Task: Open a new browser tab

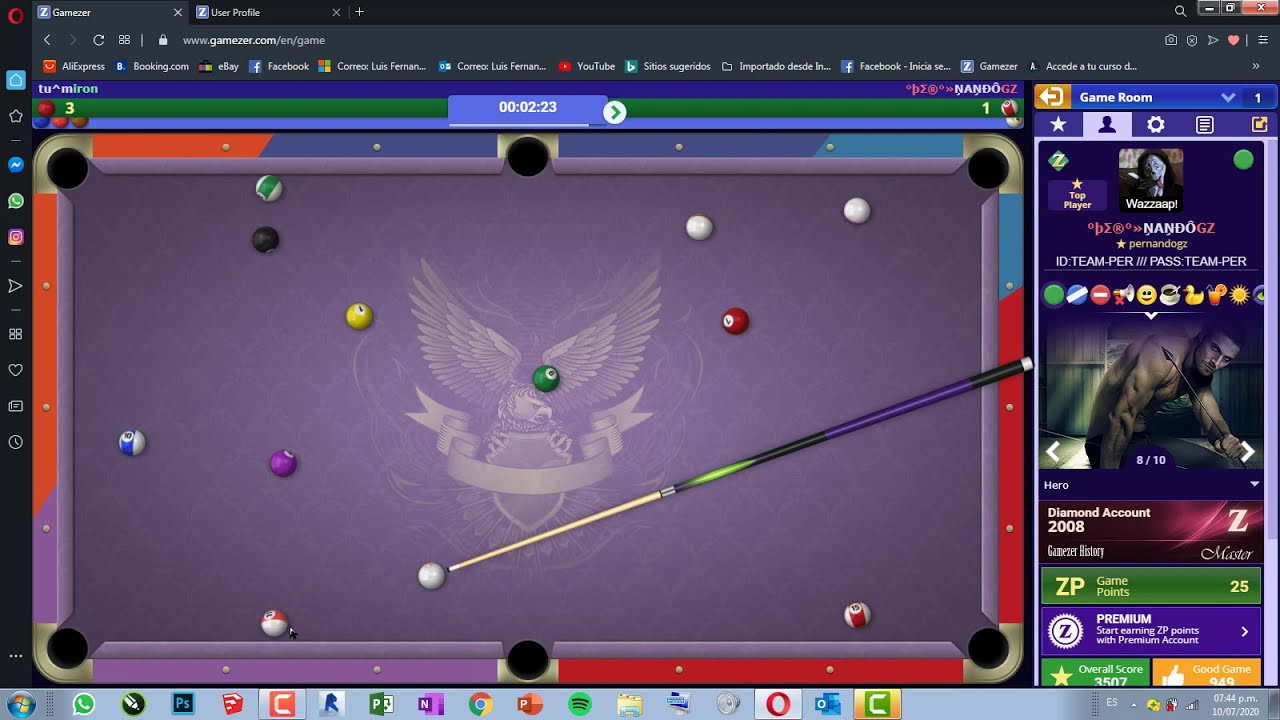Action: click(360, 12)
